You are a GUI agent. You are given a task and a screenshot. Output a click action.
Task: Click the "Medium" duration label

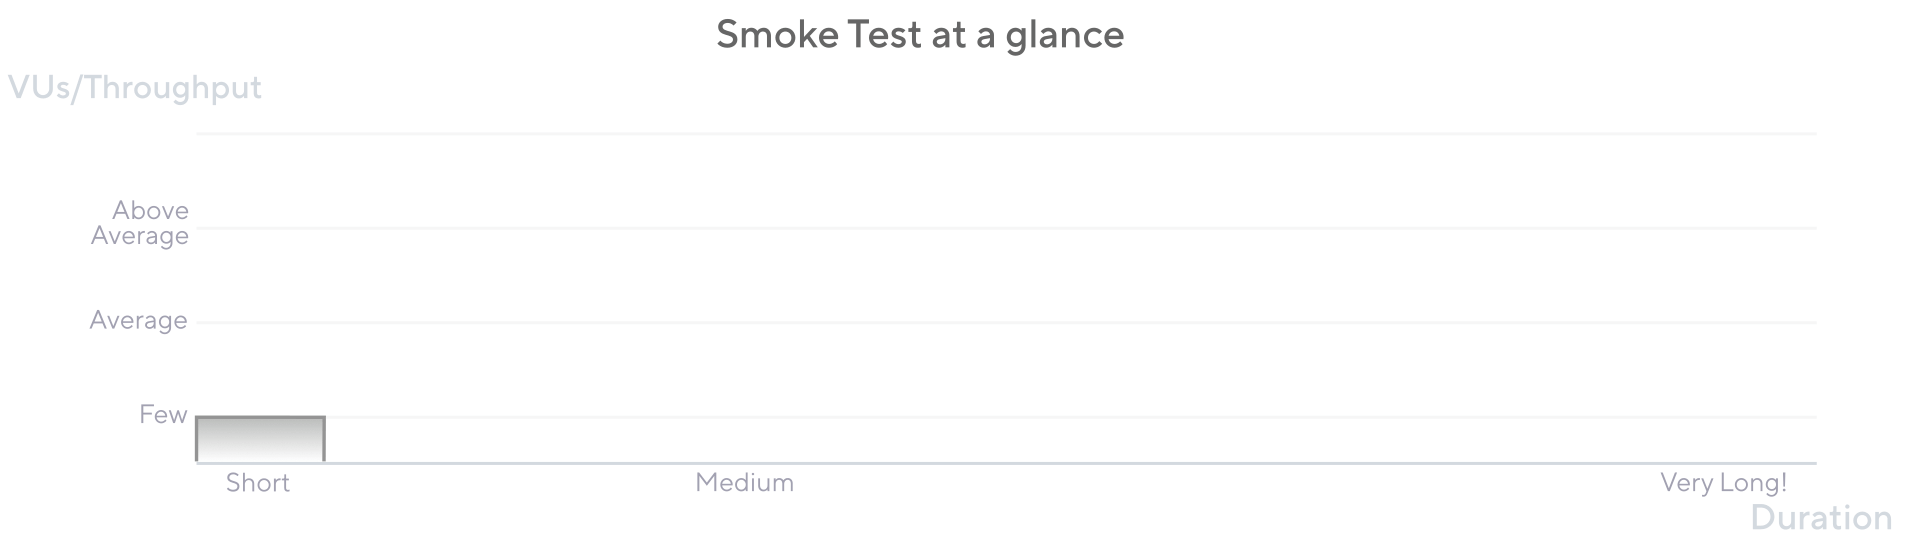[745, 483]
